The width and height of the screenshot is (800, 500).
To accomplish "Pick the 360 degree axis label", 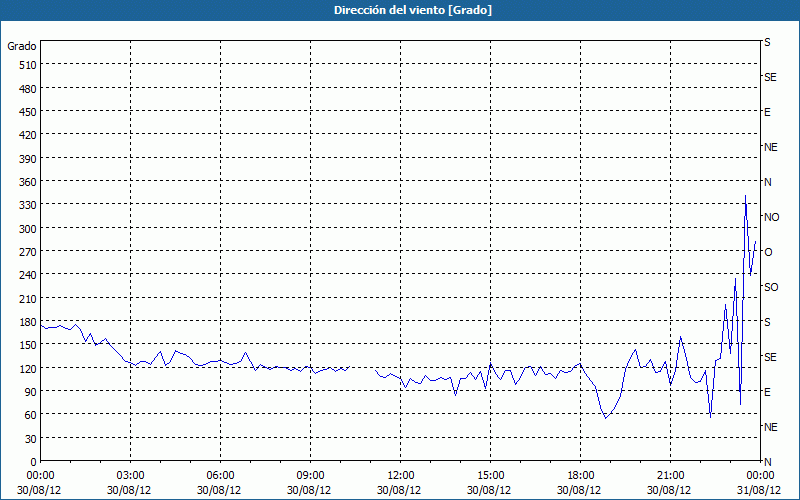I will coord(29,182).
